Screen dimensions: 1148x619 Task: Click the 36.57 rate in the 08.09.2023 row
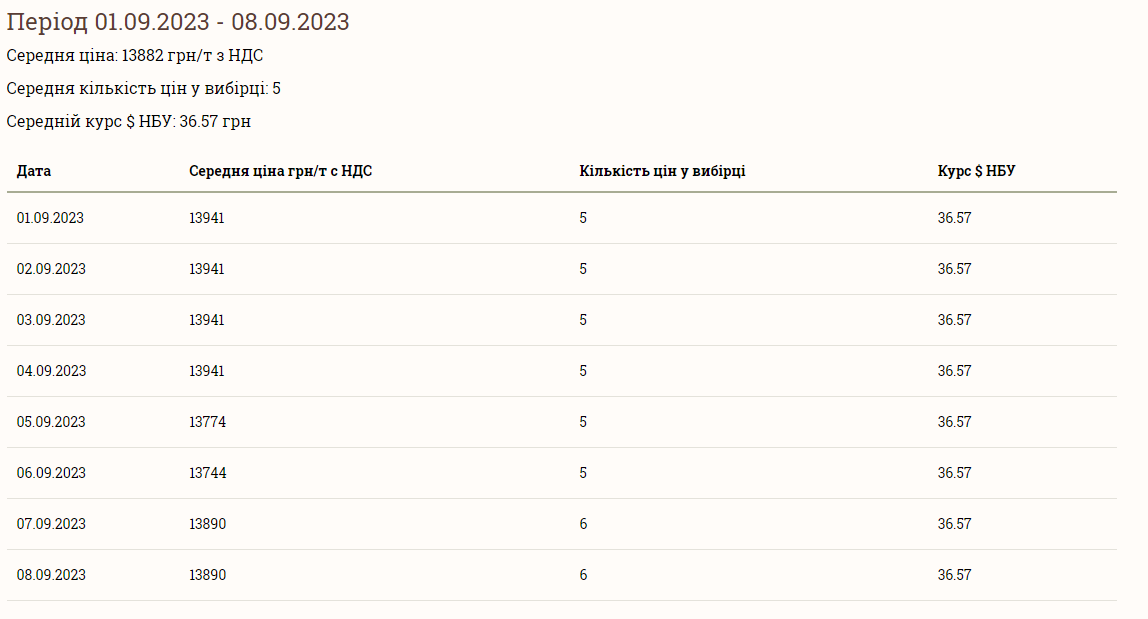[x=954, y=575]
